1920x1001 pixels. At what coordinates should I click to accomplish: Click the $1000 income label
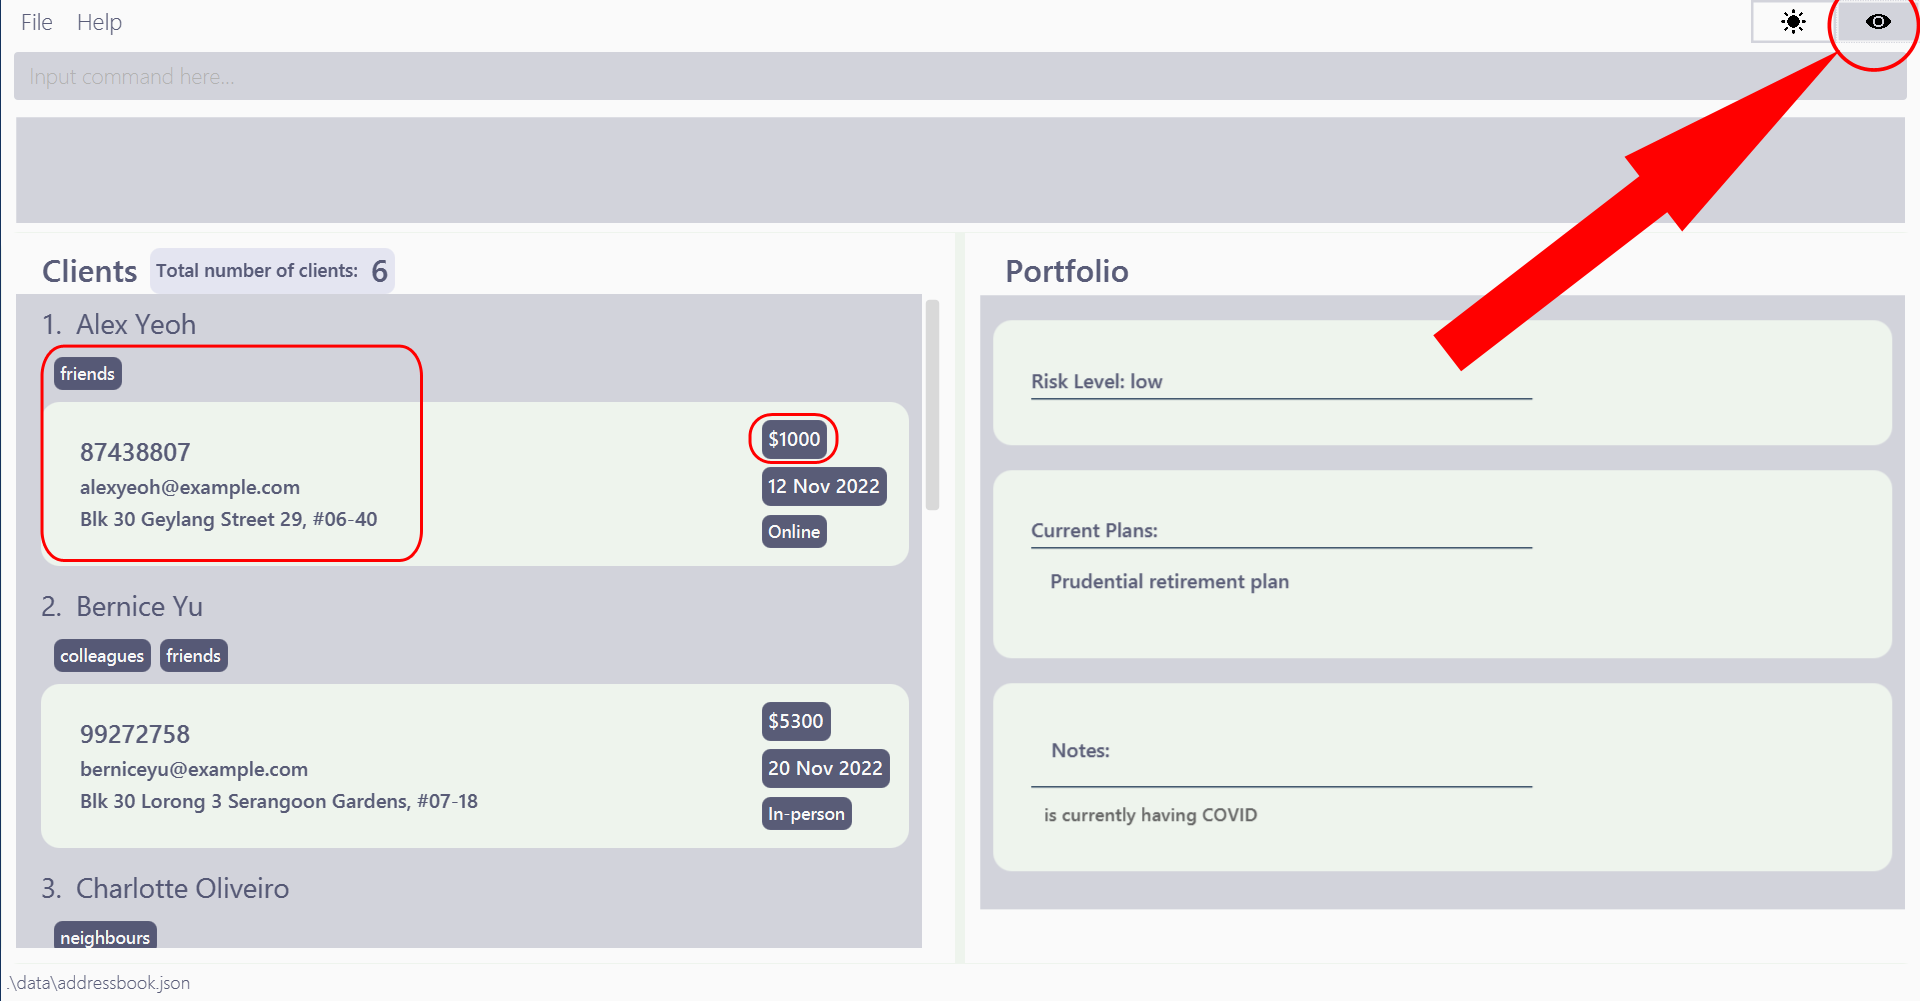coord(794,439)
